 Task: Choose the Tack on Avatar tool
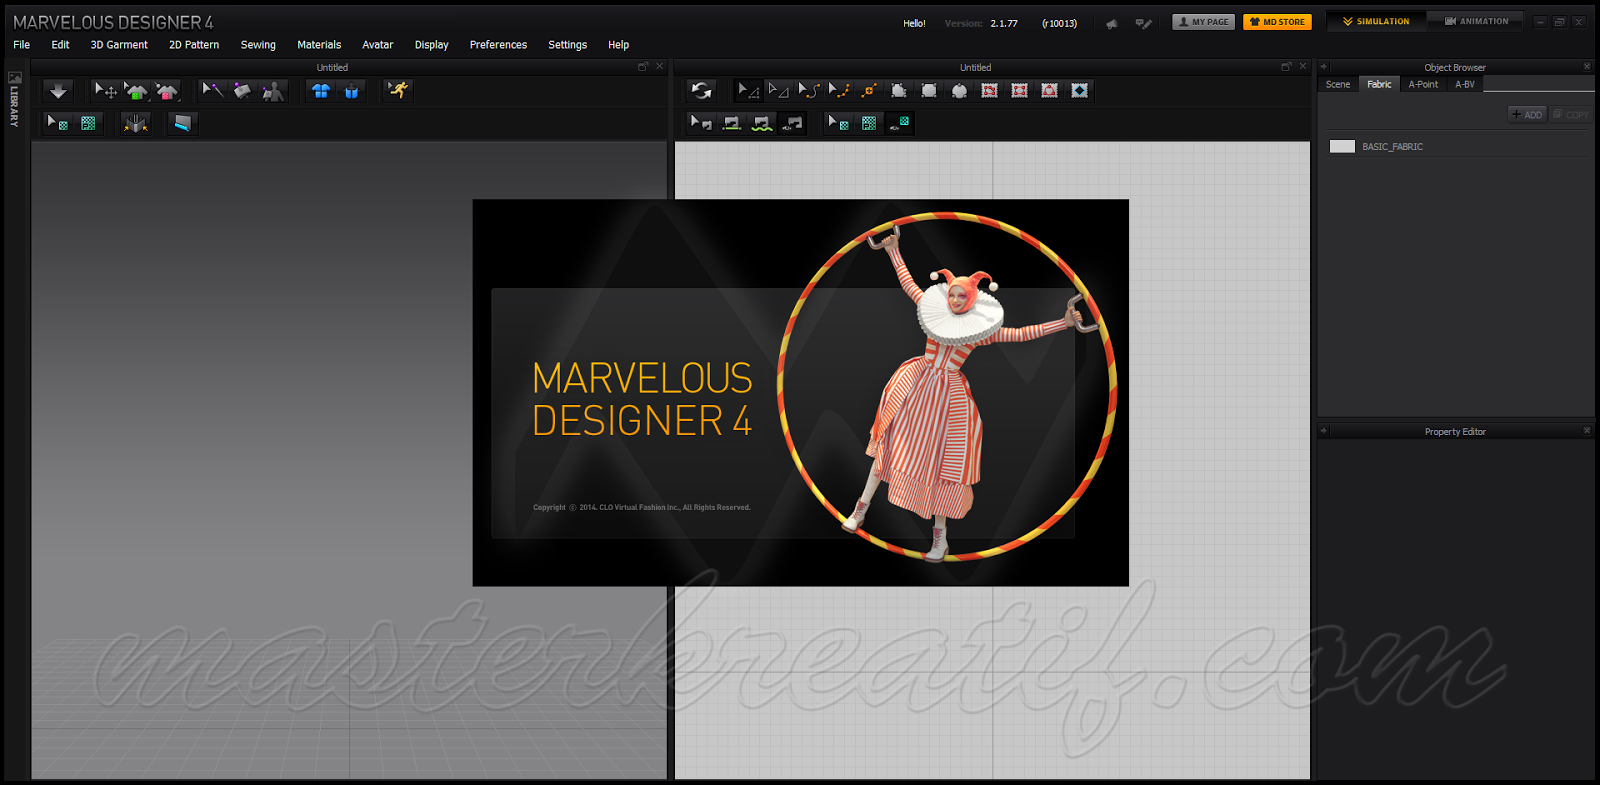[273, 91]
